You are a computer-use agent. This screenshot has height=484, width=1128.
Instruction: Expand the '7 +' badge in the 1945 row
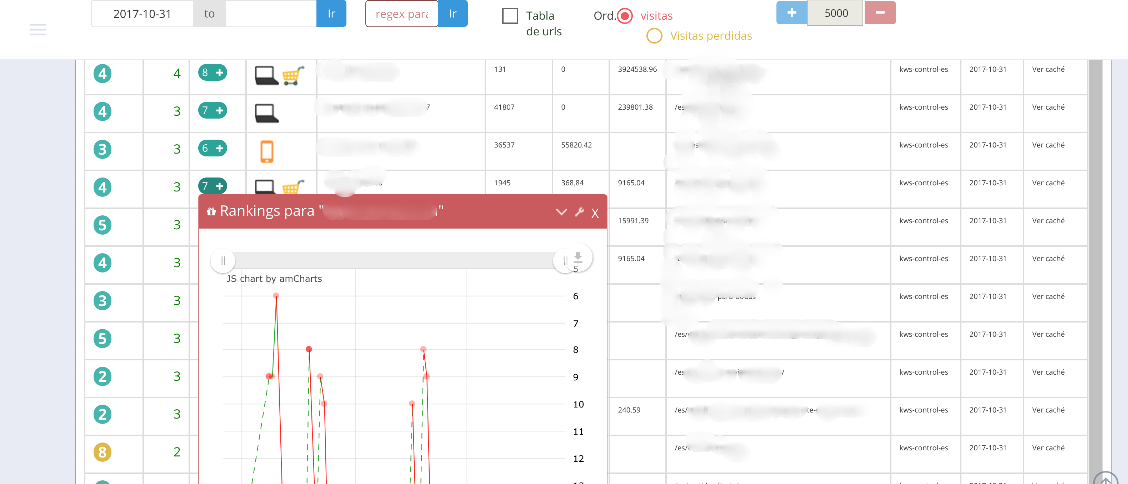[212, 186]
